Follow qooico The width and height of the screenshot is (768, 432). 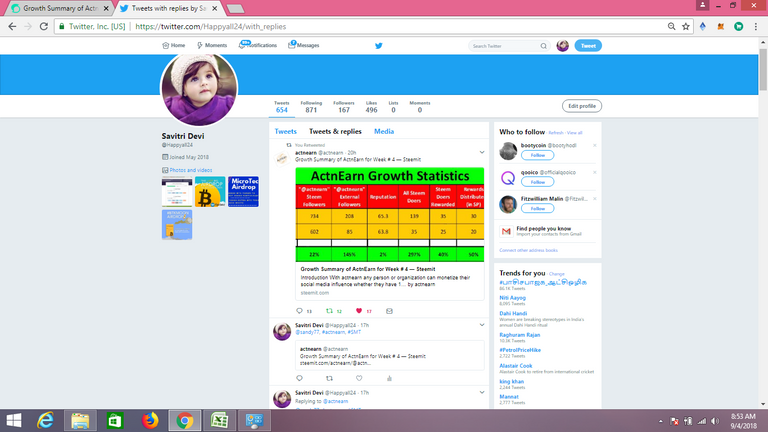[x=537, y=182]
